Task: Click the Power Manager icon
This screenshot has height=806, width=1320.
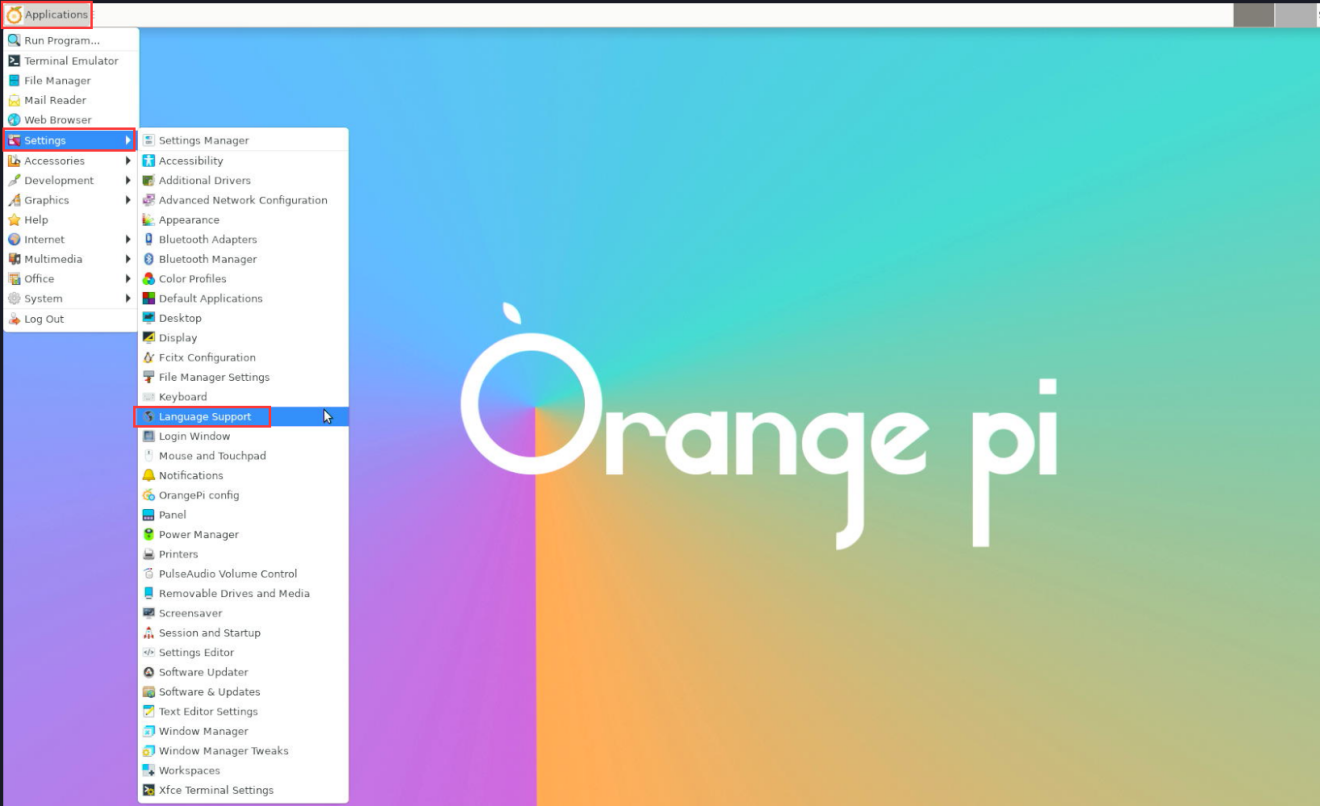Action: (149, 535)
